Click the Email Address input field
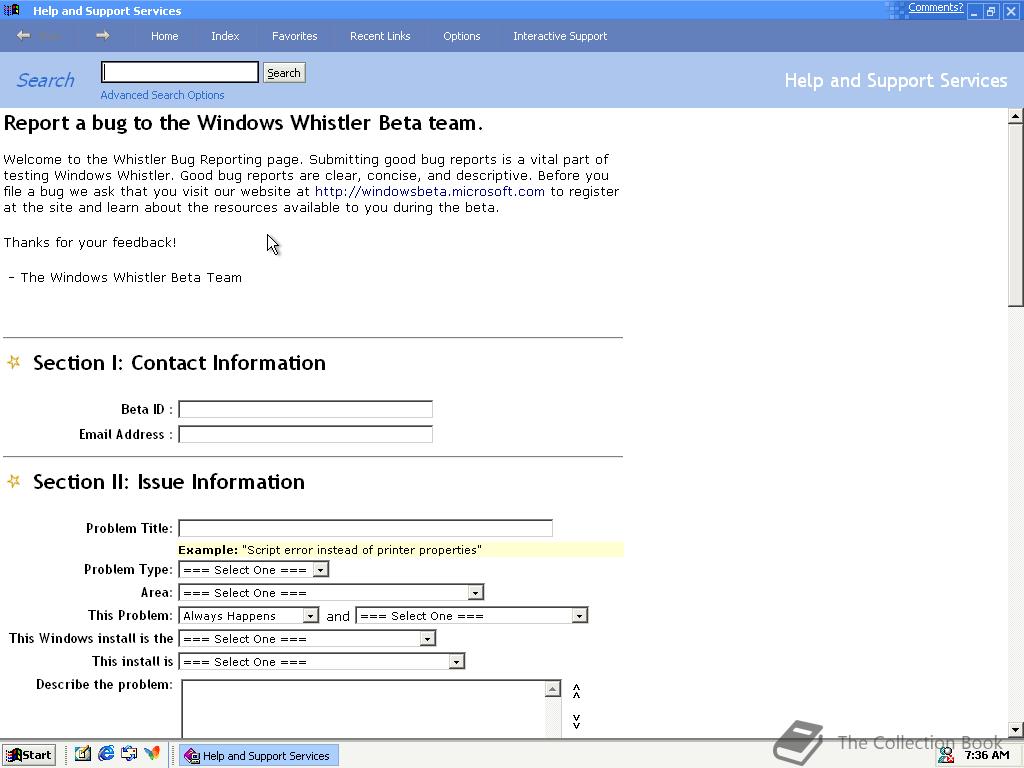 (306, 434)
